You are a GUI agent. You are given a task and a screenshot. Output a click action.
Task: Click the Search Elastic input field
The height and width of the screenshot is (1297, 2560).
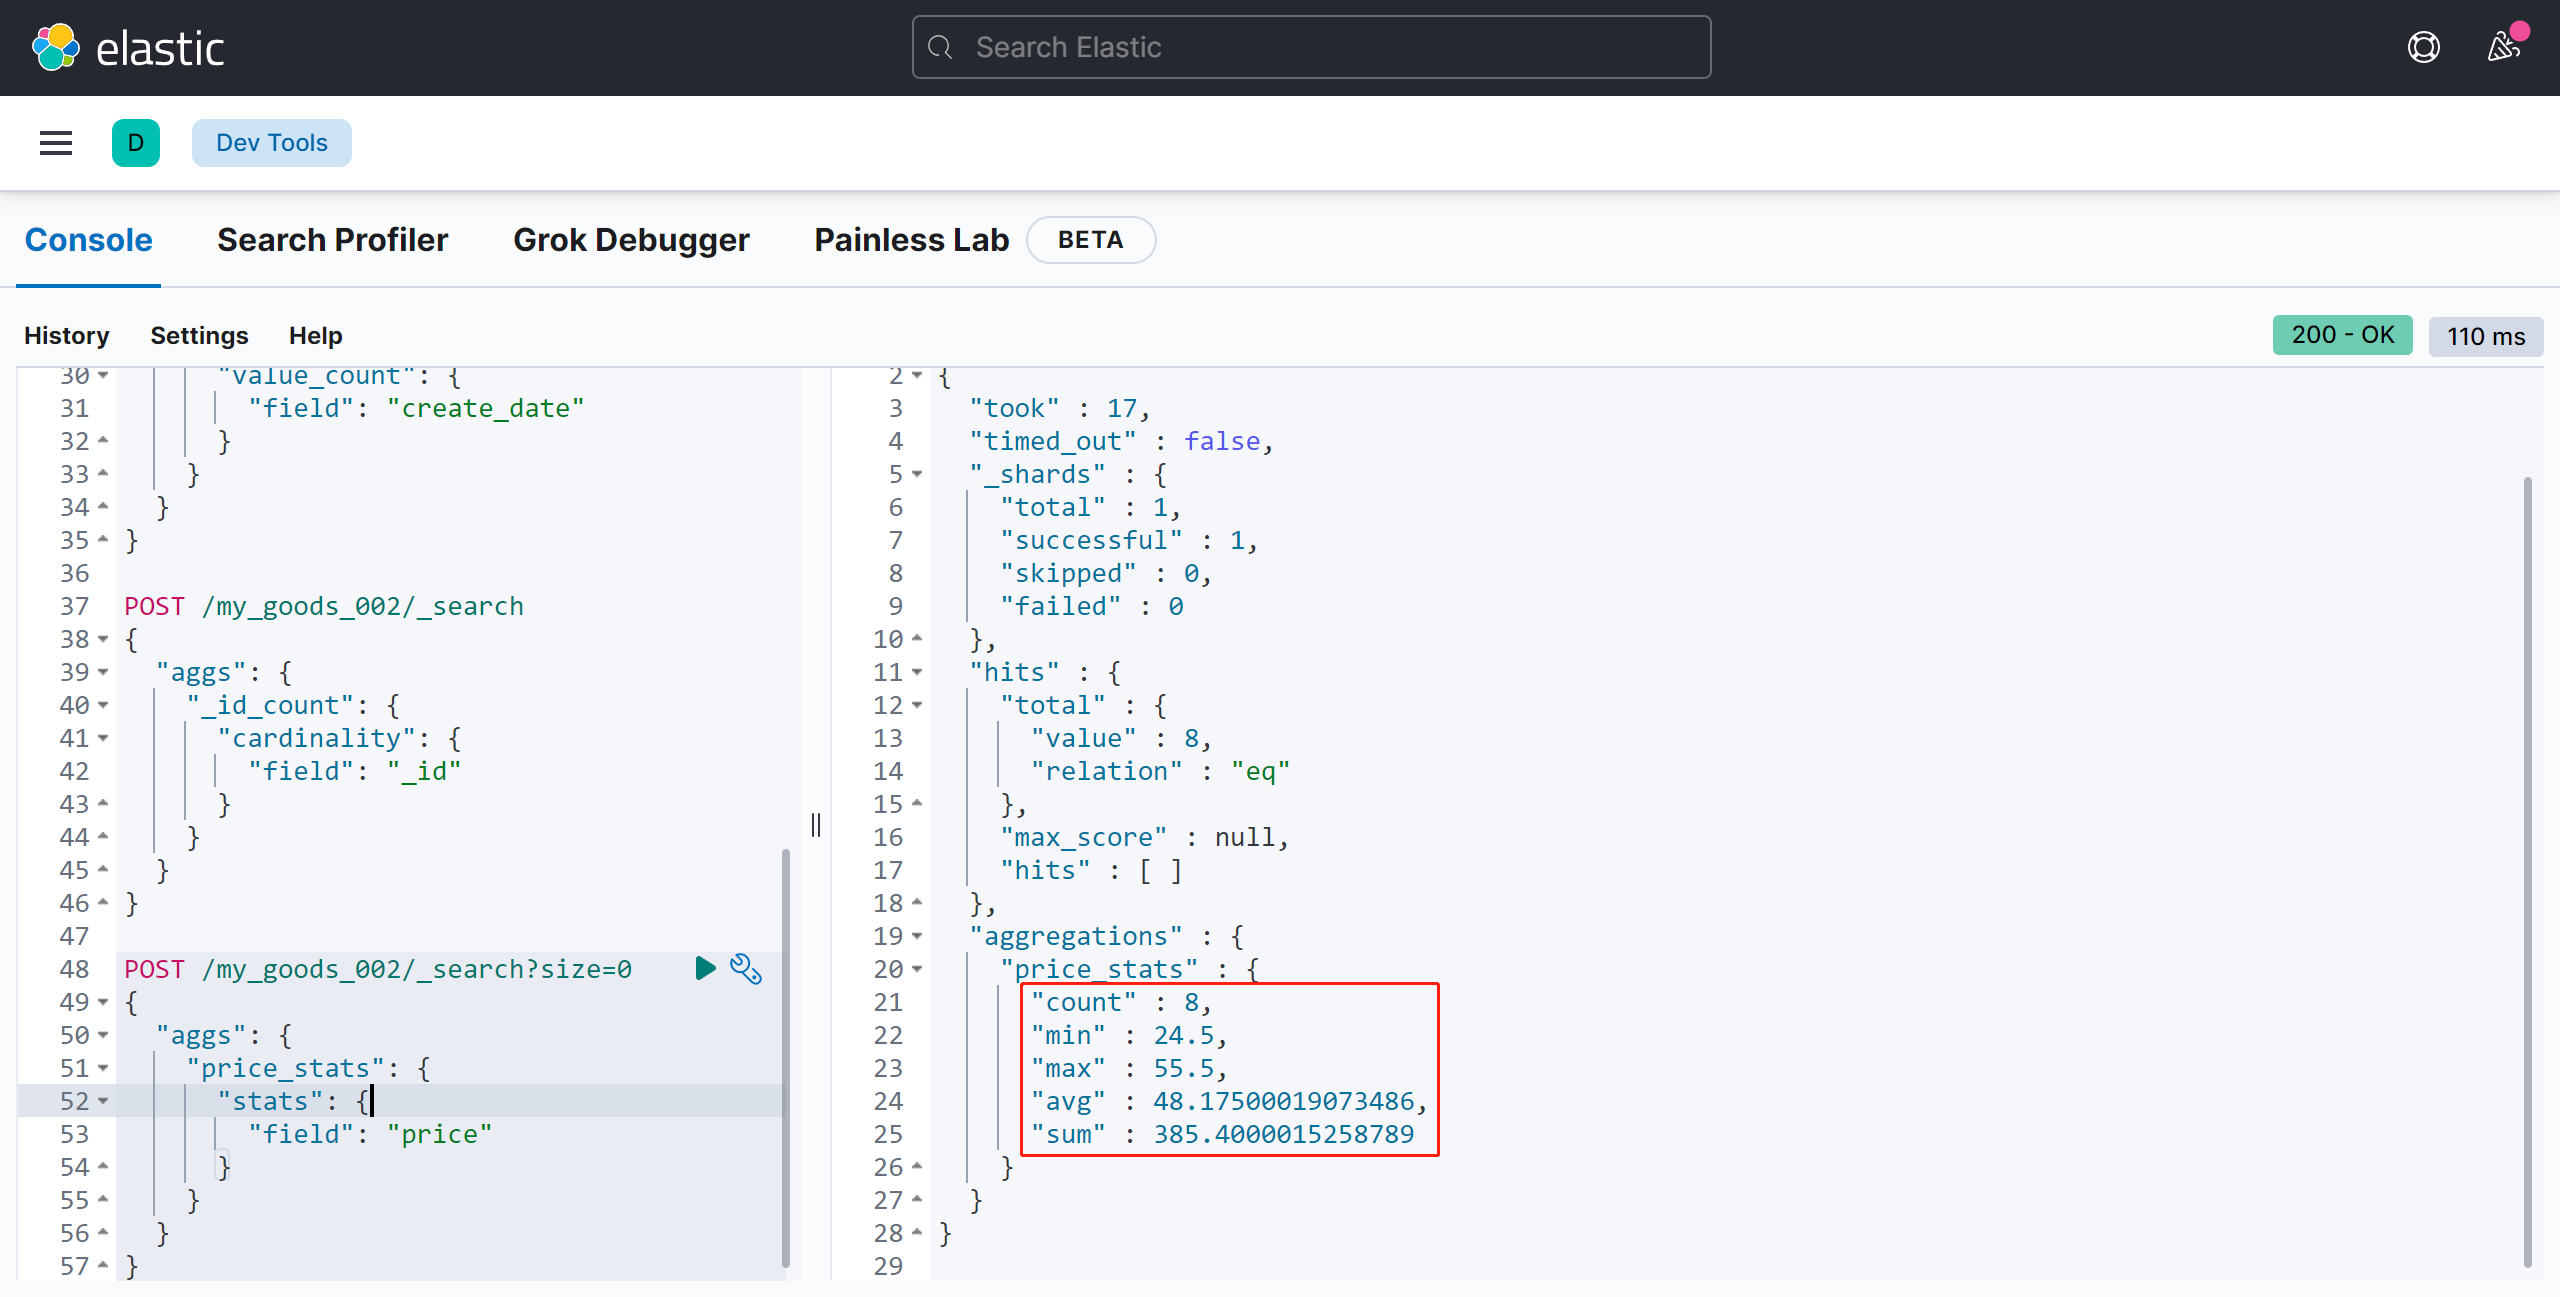[1313, 46]
